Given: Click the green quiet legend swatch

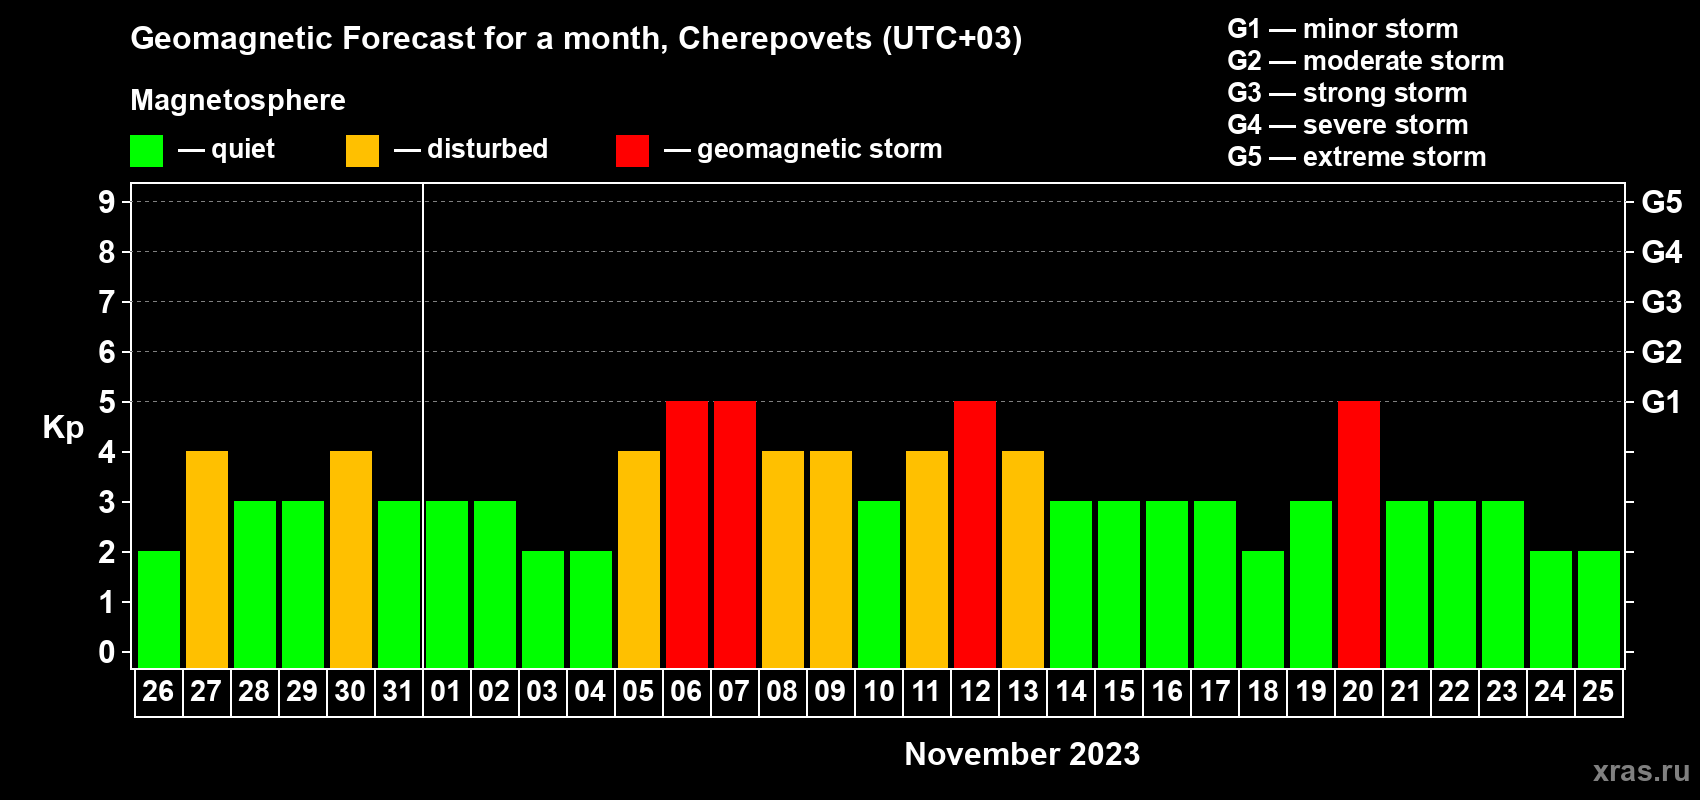Looking at the screenshot, I should pos(146,151).
